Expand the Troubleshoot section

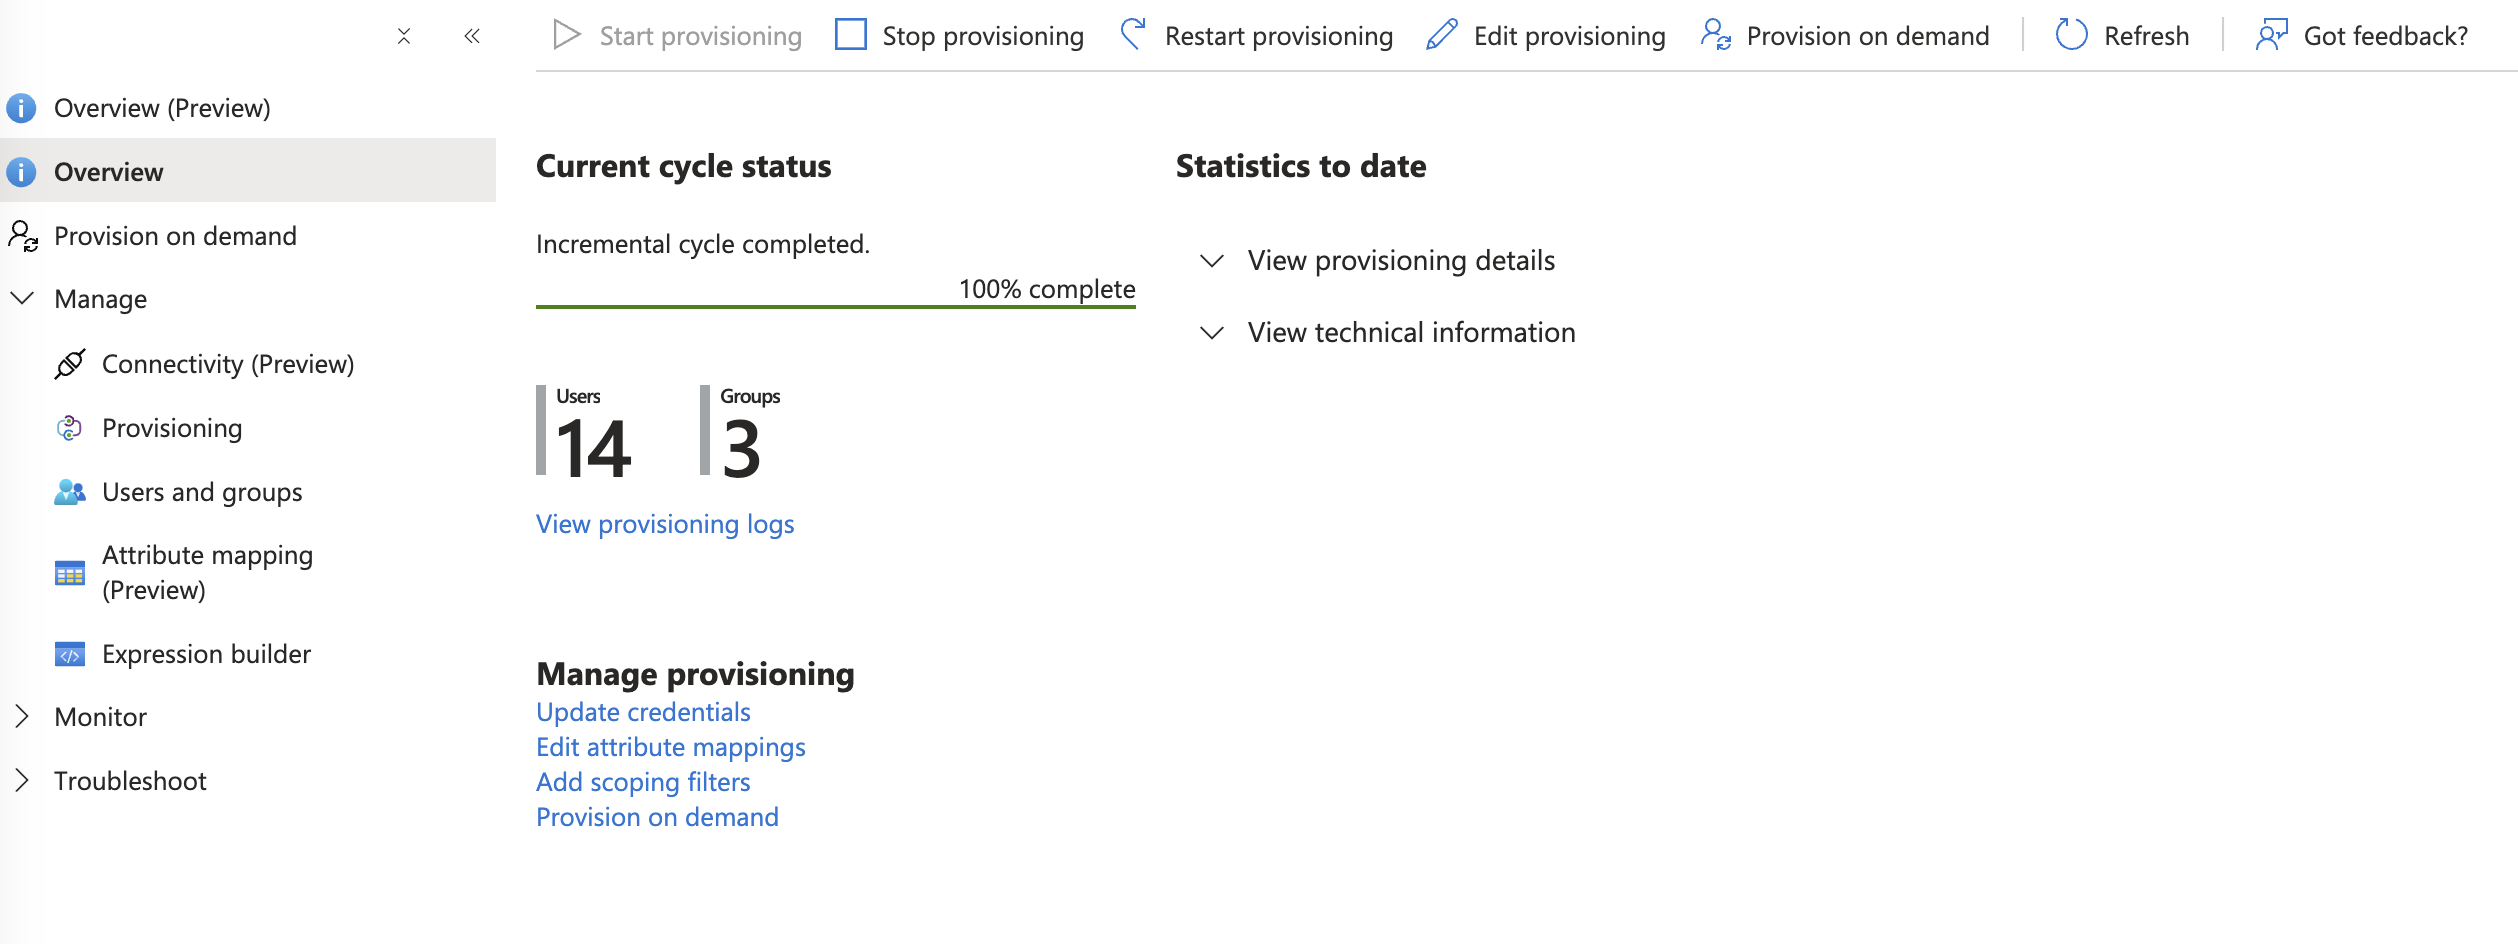point(22,780)
